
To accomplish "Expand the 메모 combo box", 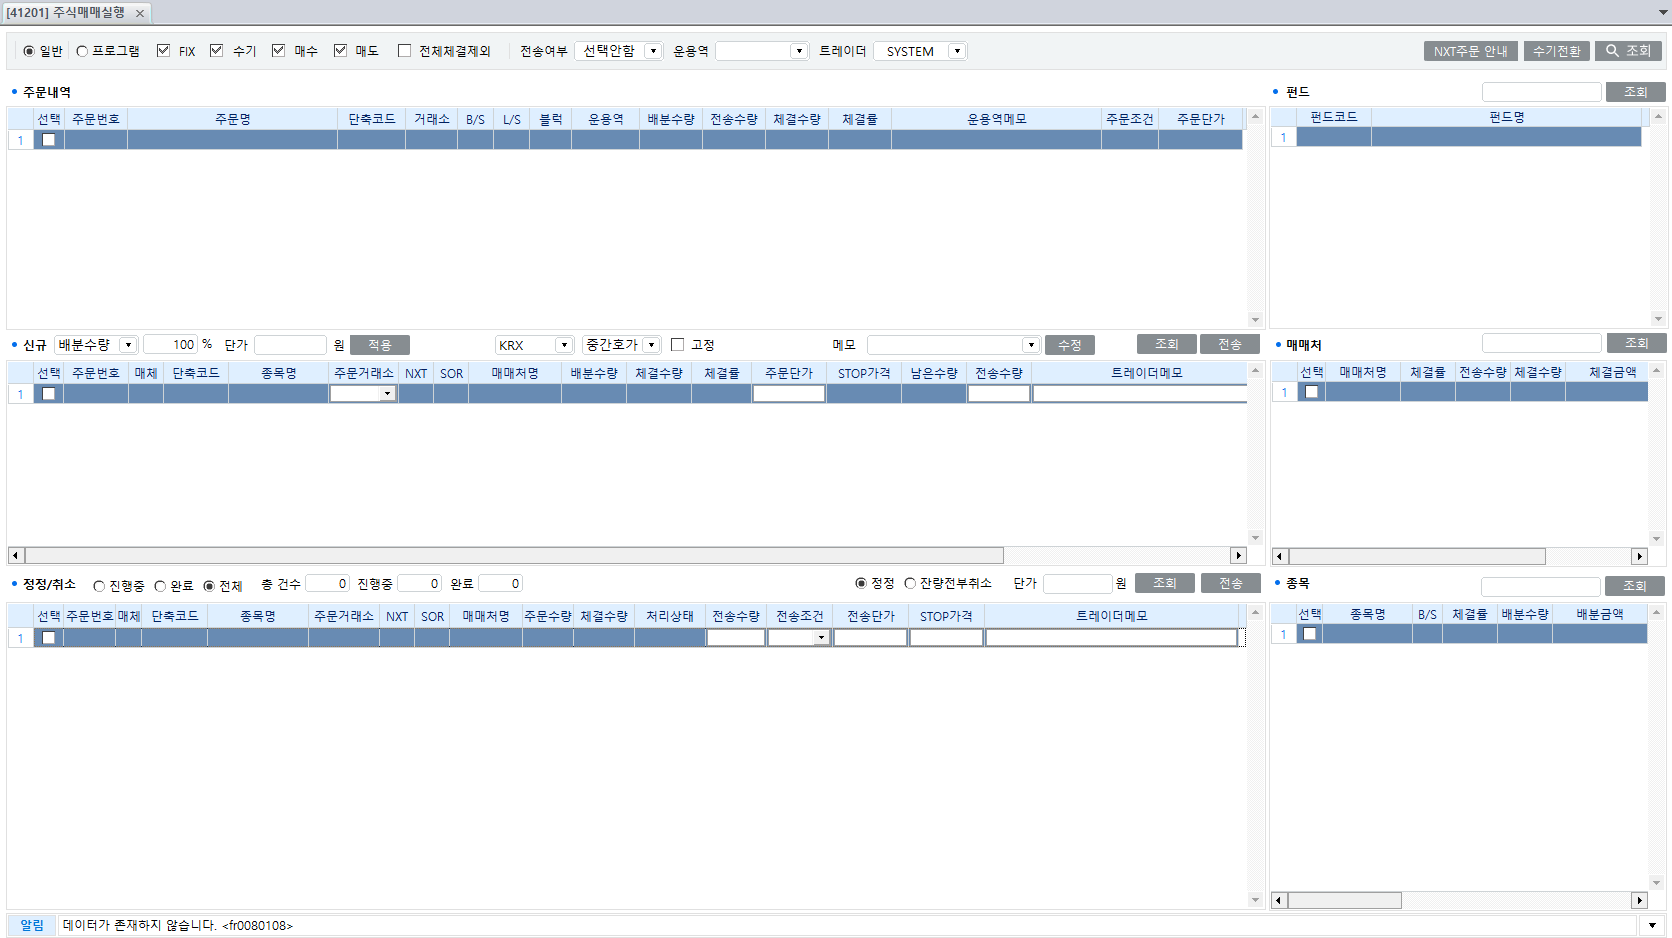I will [x=1031, y=345].
